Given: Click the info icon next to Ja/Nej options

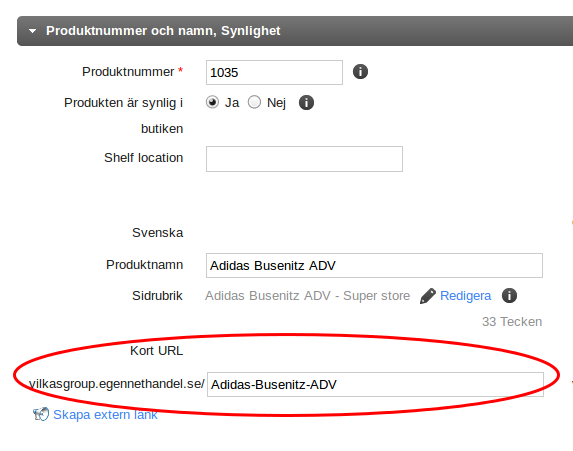Looking at the screenshot, I should [x=306, y=103].
